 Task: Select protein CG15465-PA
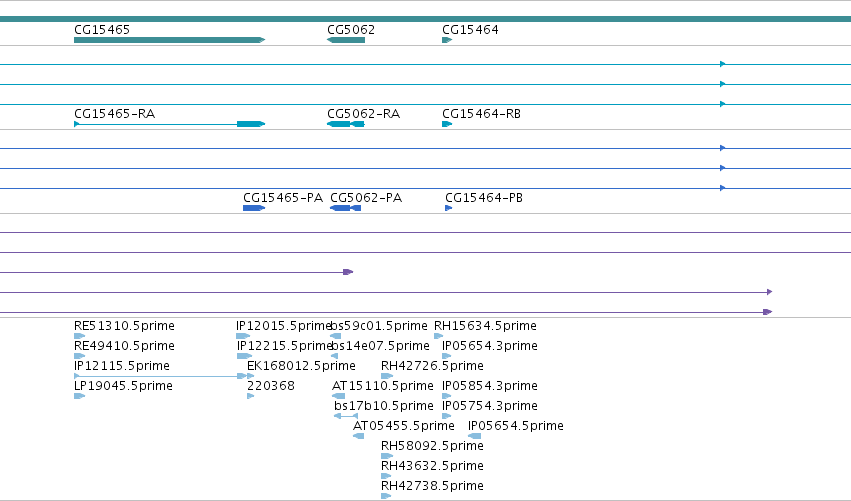(283, 198)
